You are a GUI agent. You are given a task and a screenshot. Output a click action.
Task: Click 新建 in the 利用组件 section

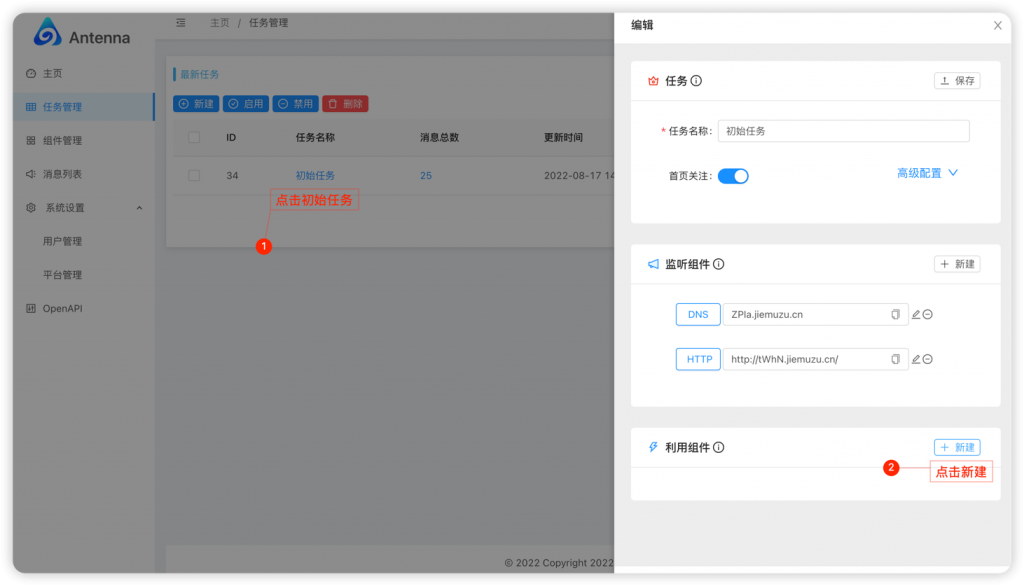pos(956,447)
